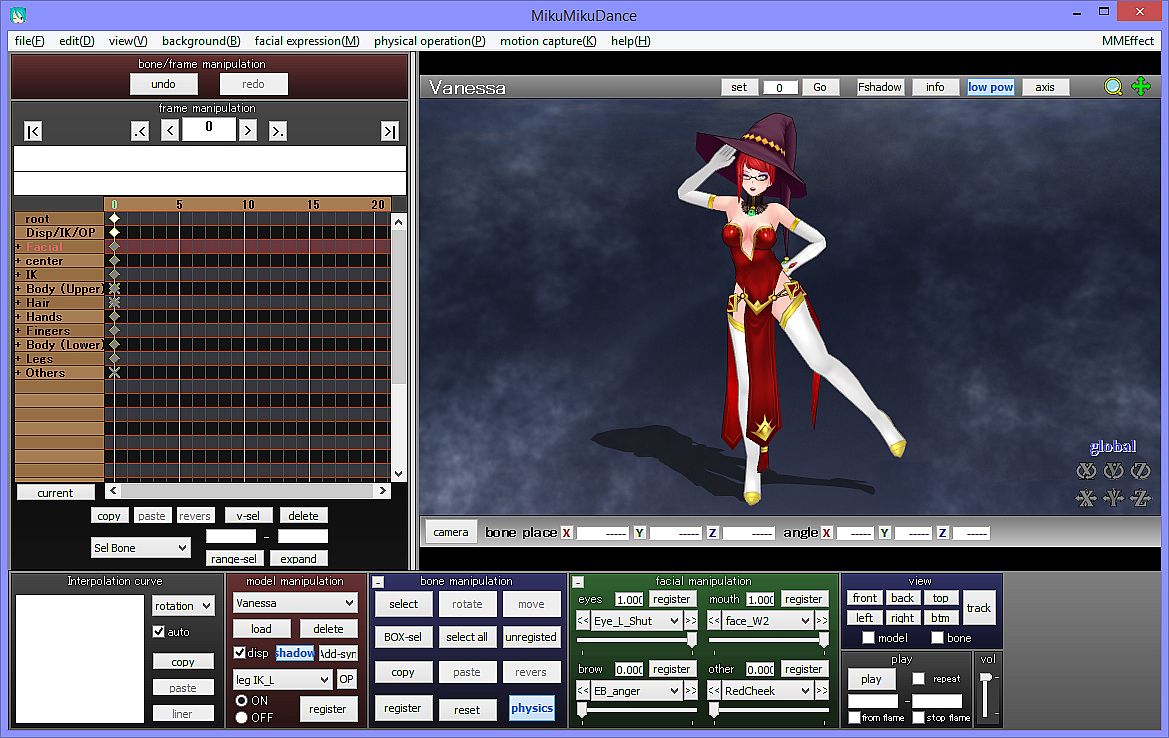Disable the disp model checkbox
The image size is (1169, 738).
point(239,653)
